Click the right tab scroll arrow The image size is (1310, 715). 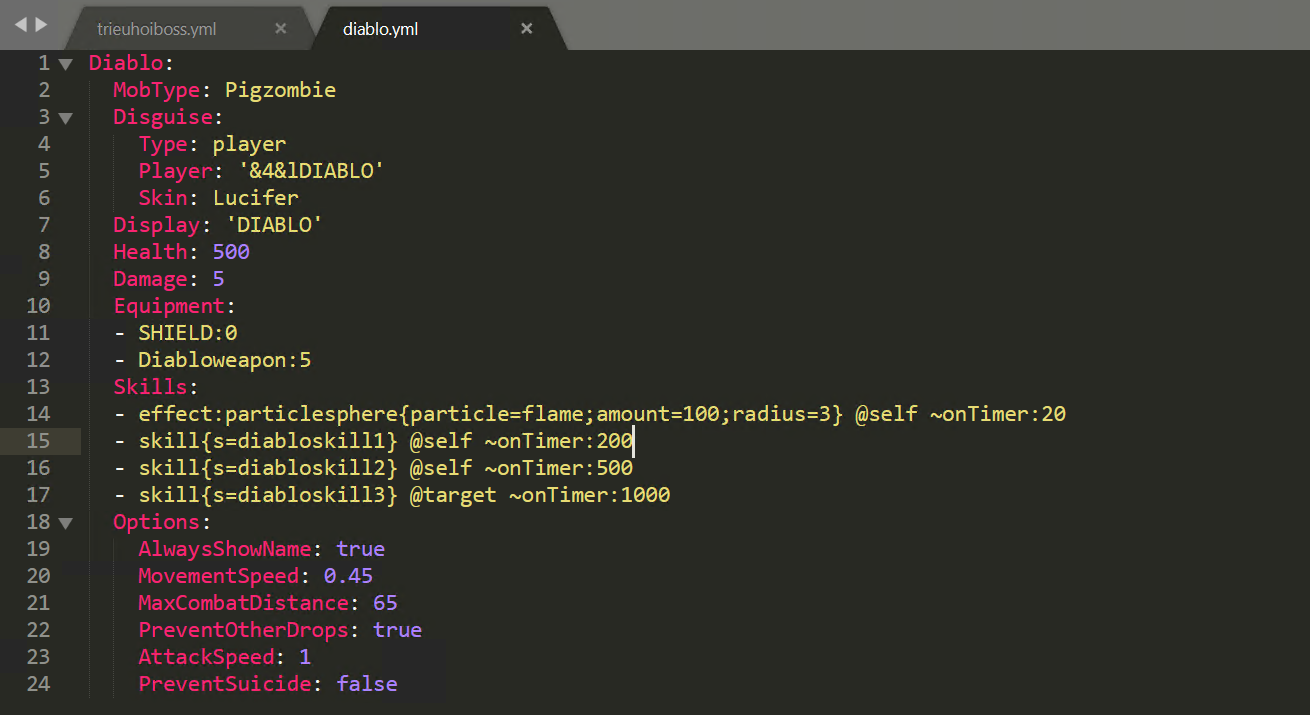click(x=41, y=24)
